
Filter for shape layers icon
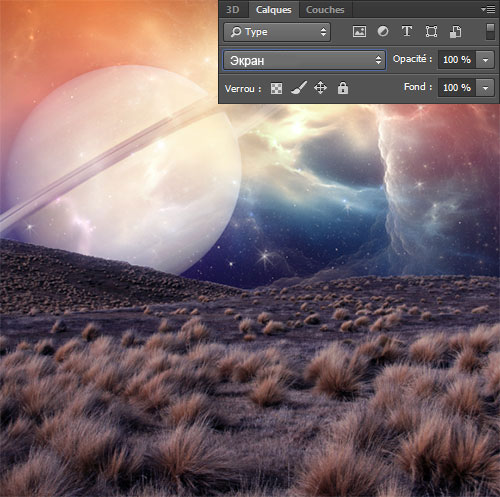click(431, 32)
